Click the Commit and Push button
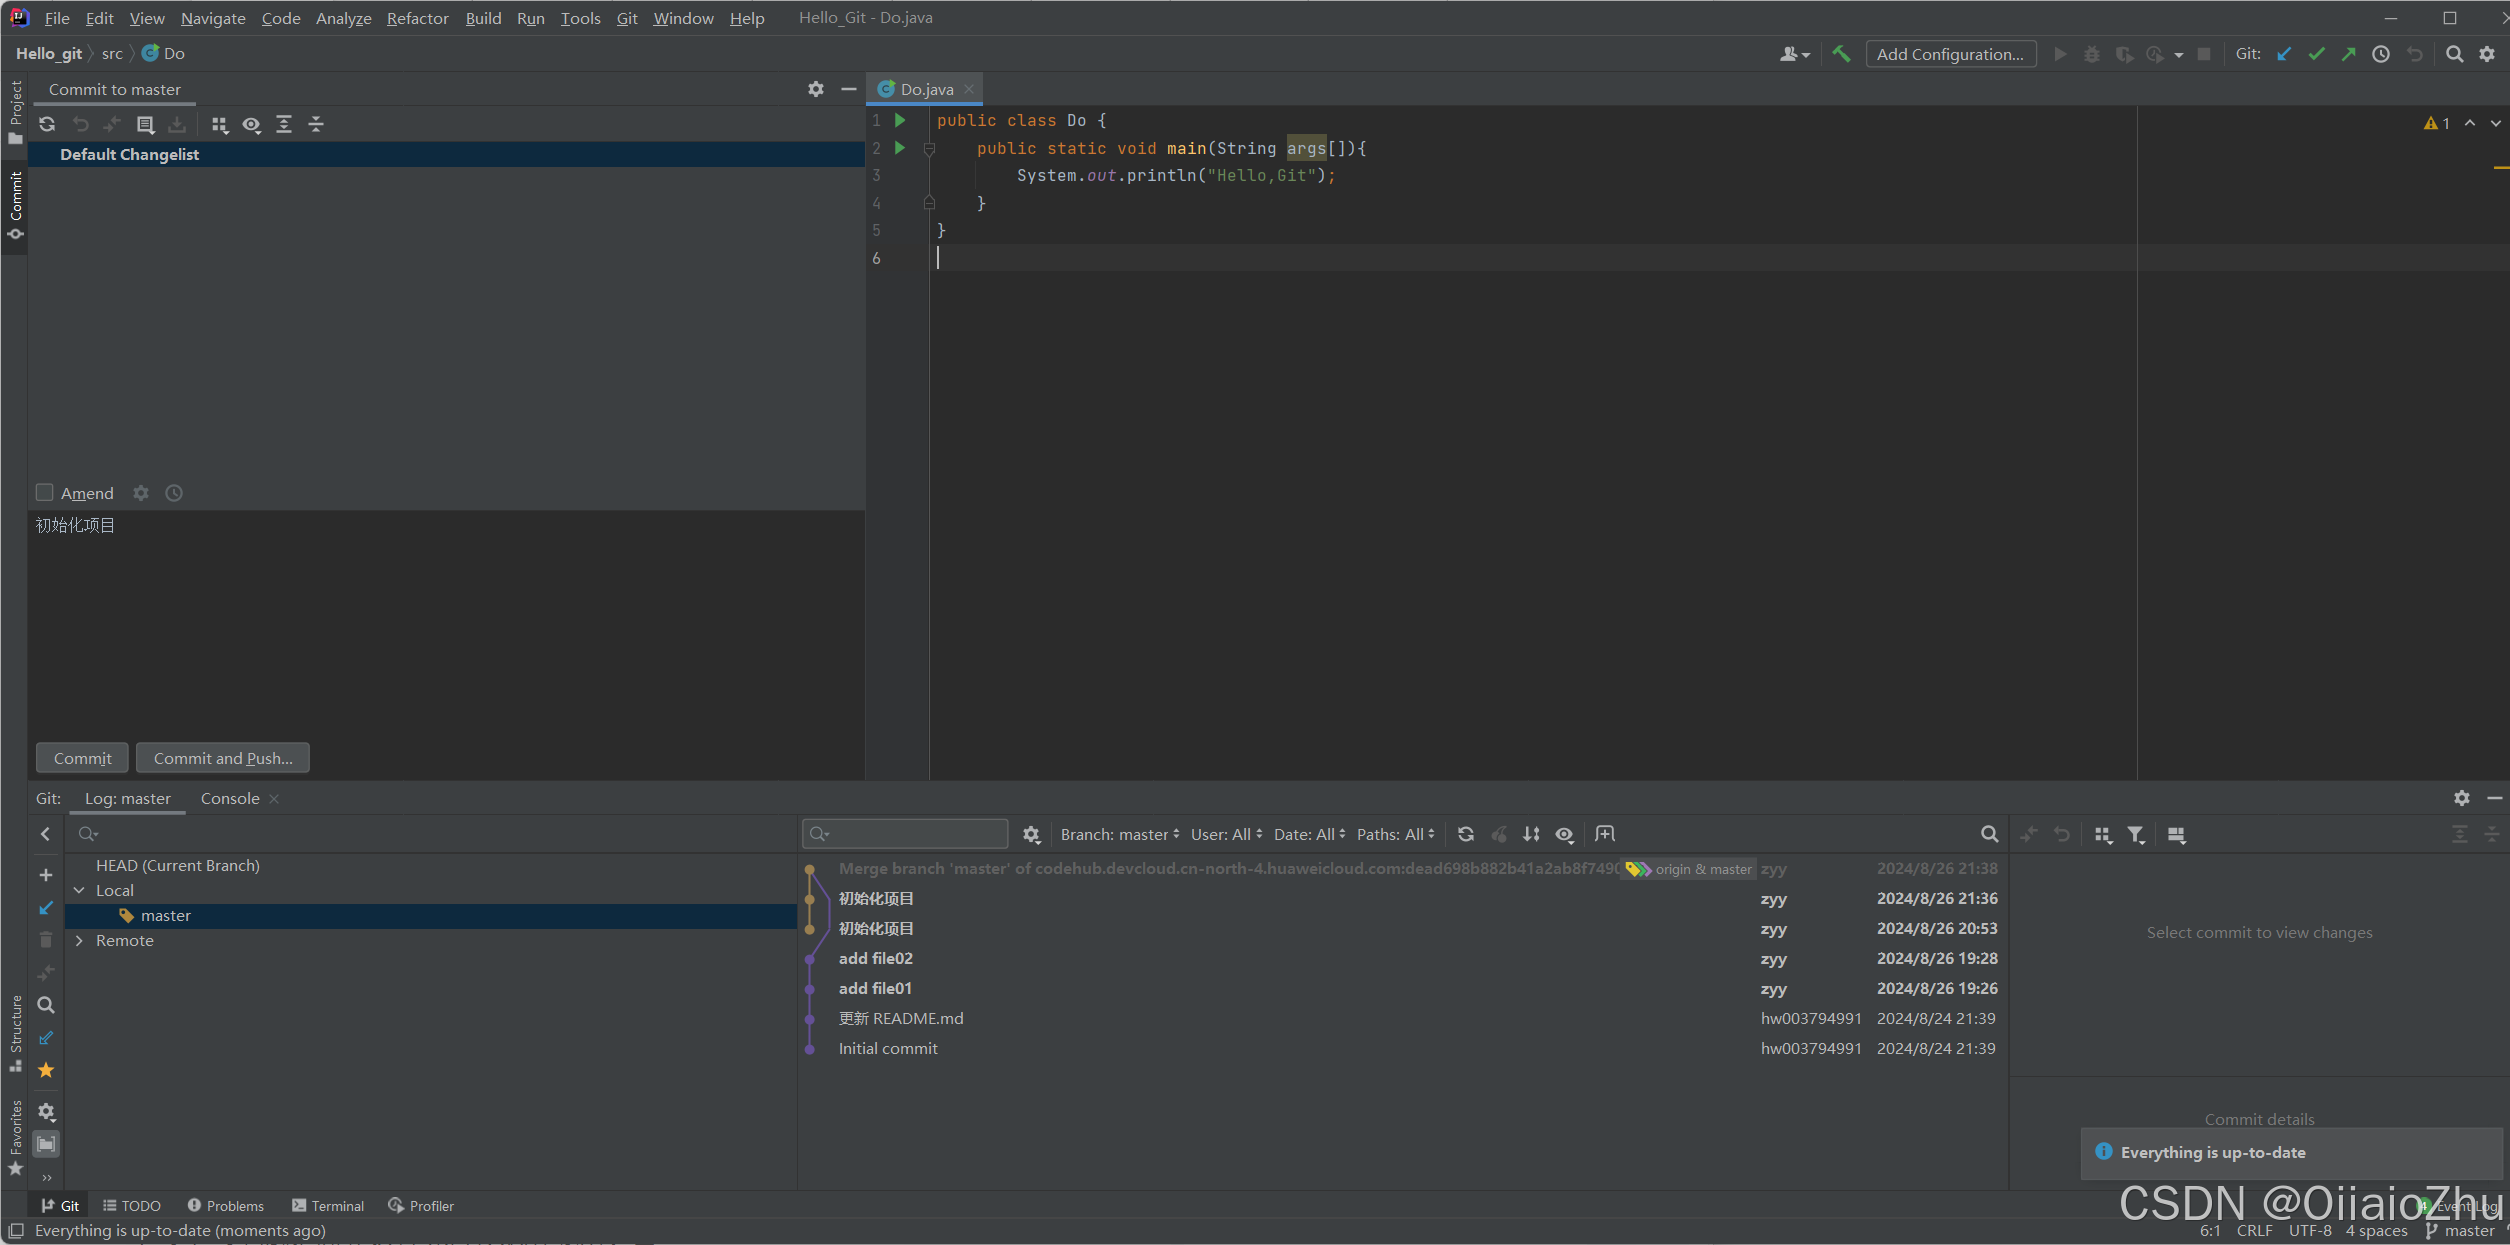This screenshot has width=2510, height=1245. click(x=223, y=758)
